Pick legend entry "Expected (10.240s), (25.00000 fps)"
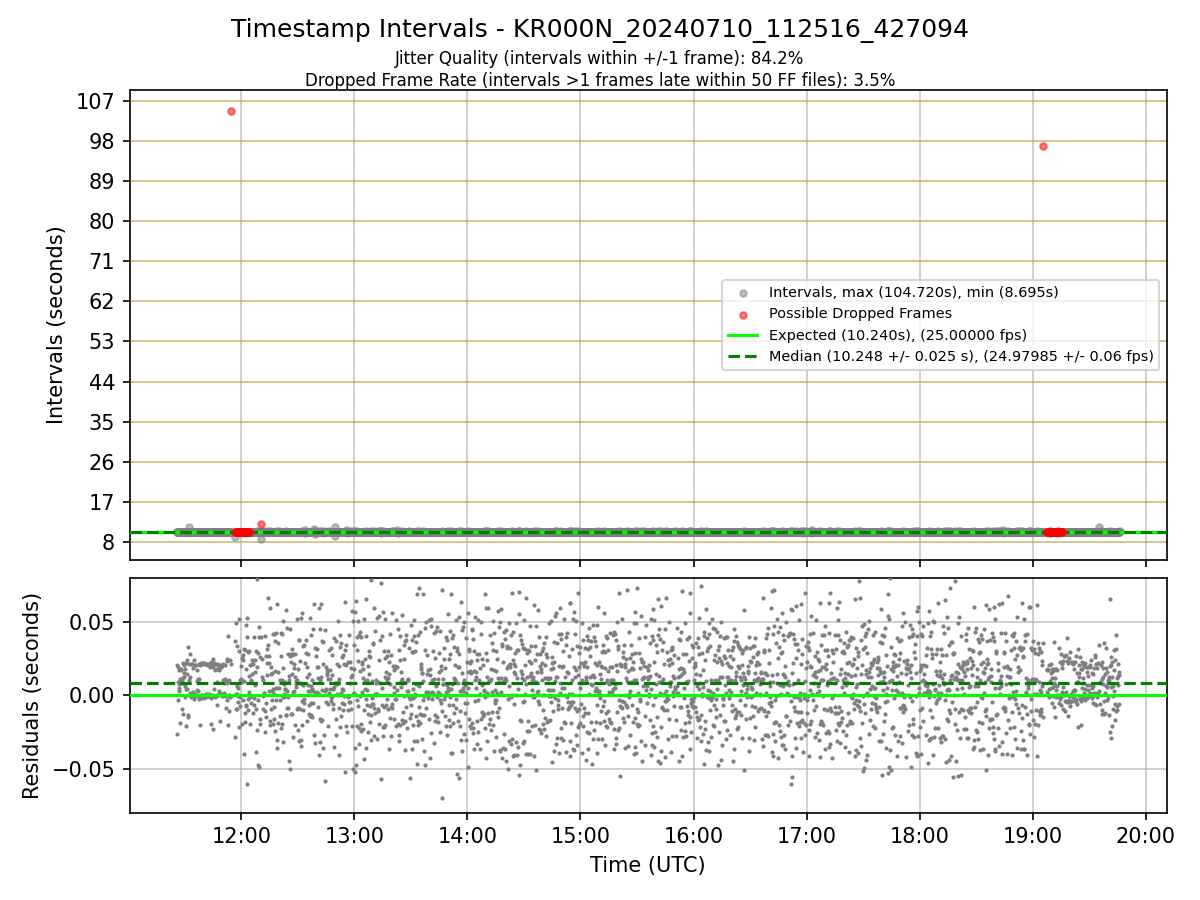The height and width of the screenshot is (900, 1200). click(898, 334)
